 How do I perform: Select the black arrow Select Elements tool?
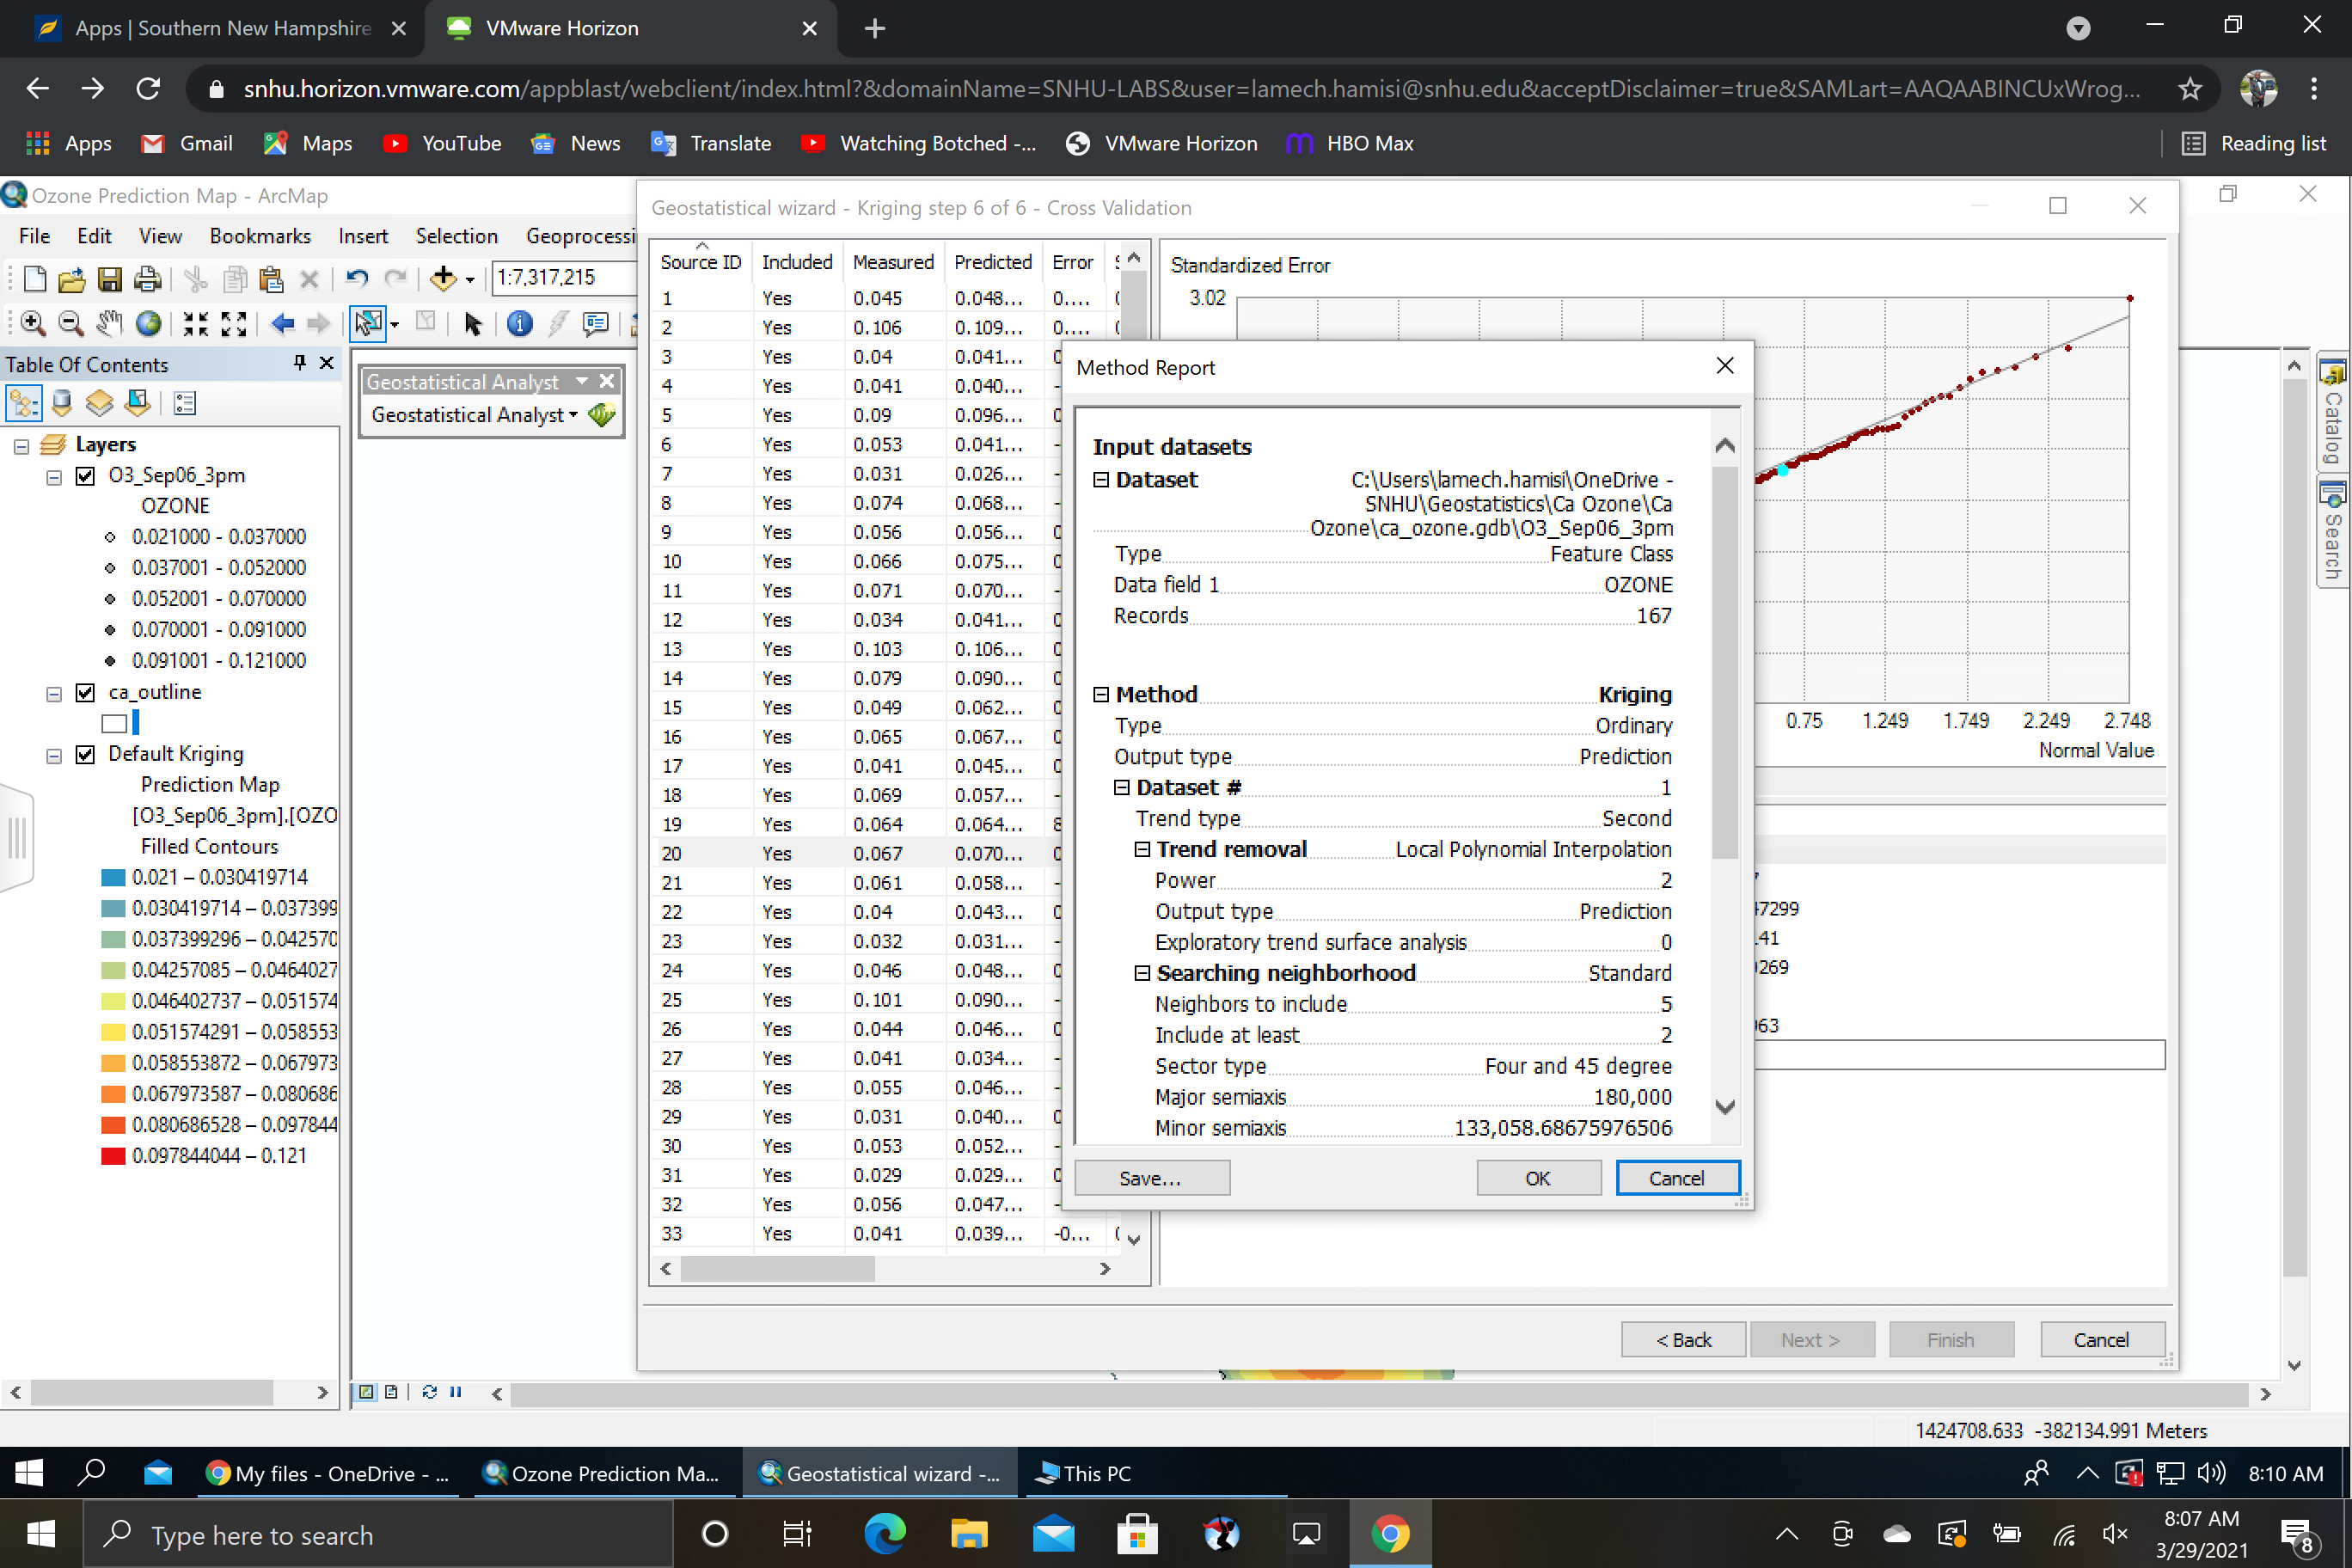point(473,323)
